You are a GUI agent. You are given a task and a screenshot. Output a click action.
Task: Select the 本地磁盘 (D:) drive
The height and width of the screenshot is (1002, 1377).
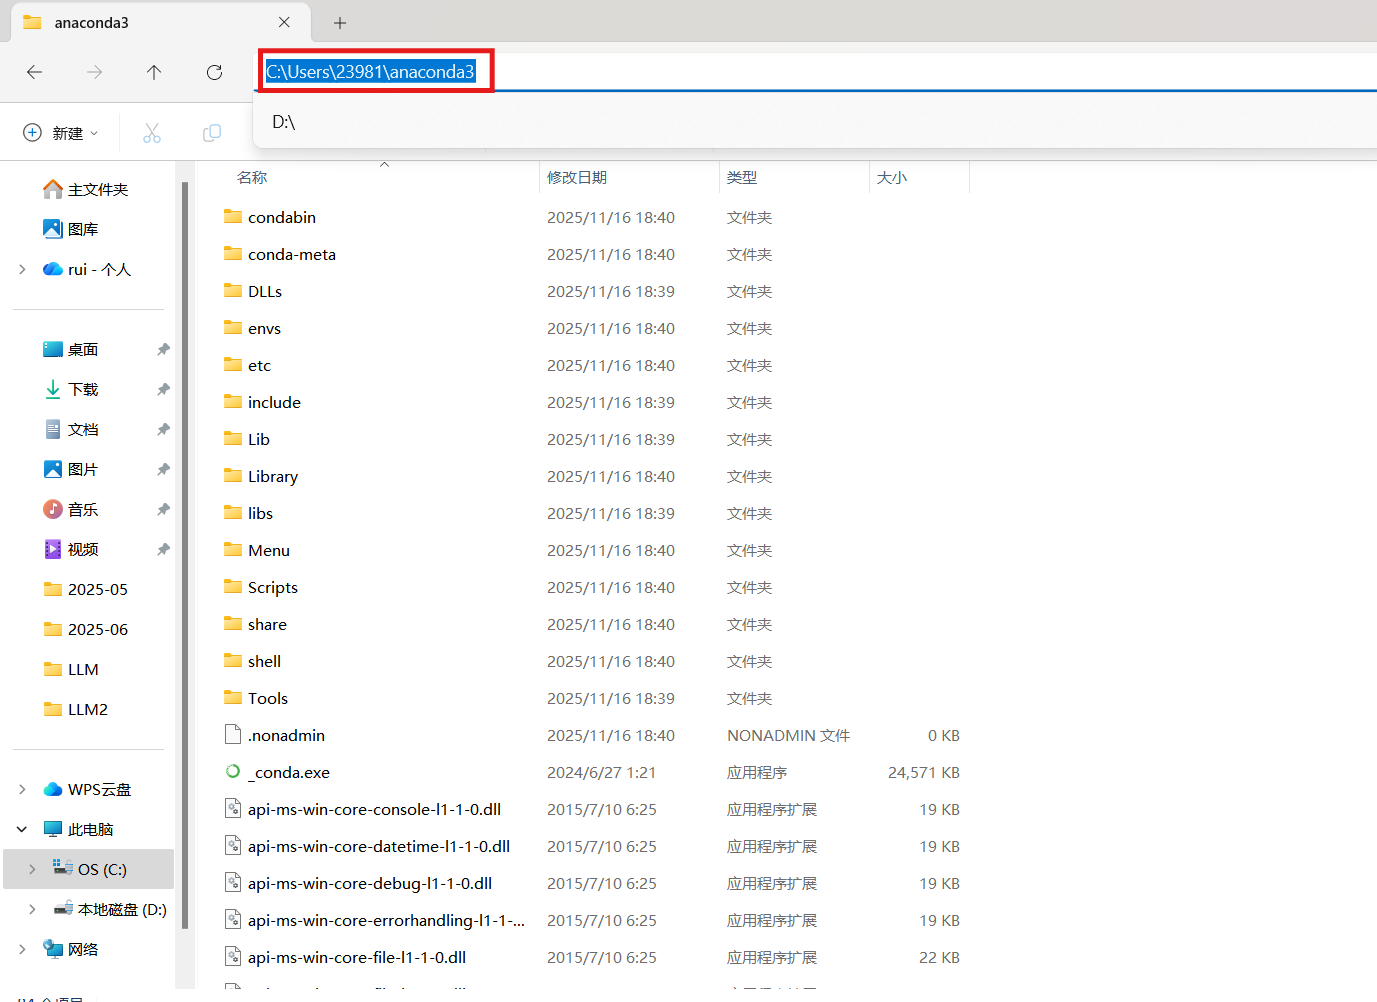(110, 909)
